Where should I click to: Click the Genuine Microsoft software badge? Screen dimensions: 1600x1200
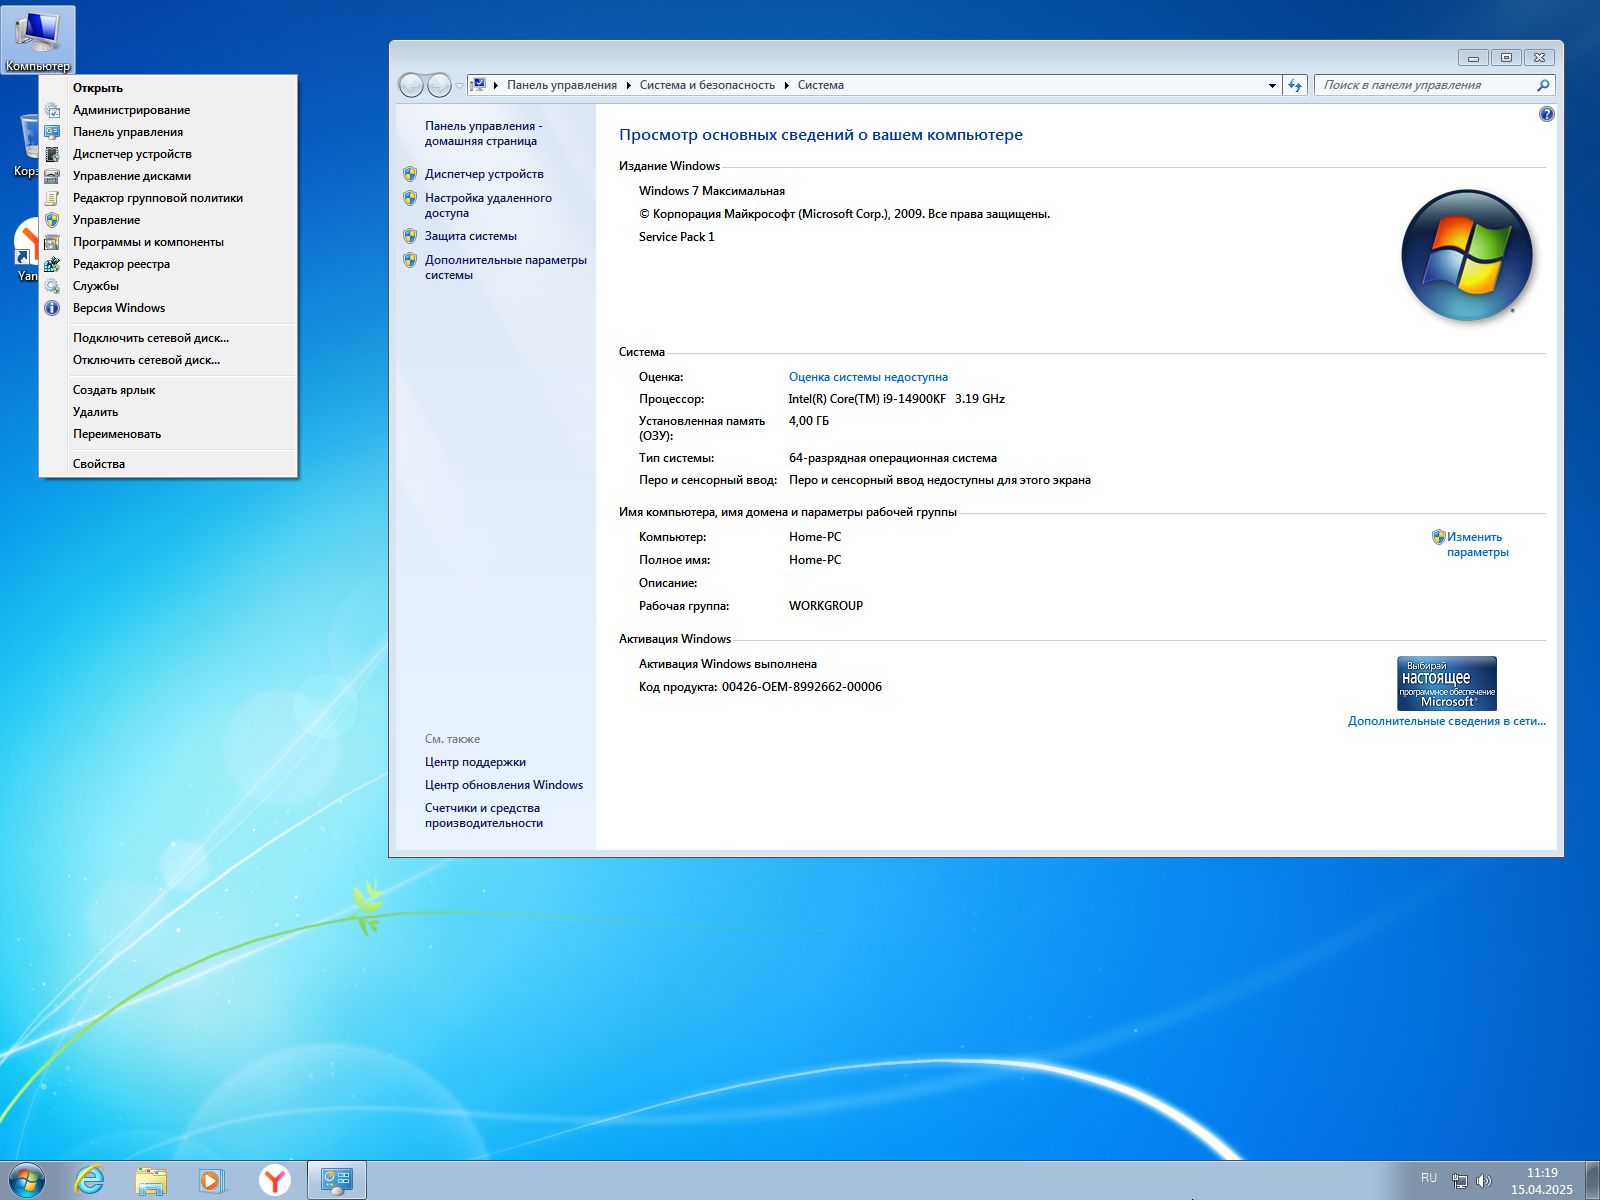1446,683
